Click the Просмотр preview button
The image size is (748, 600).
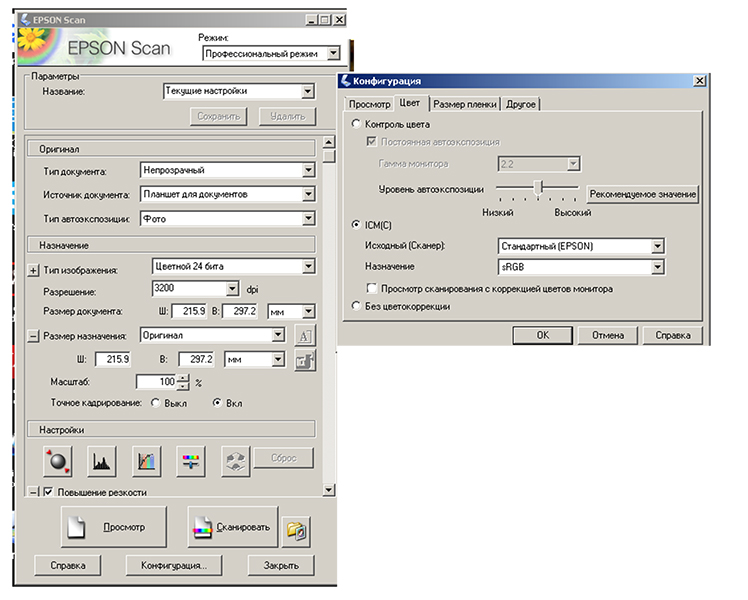click(114, 527)
